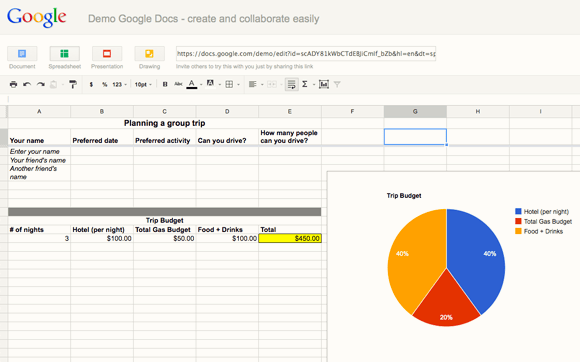Select column D header
The width and height of the screenshot is (580, 362).
[x=227, y=111]
